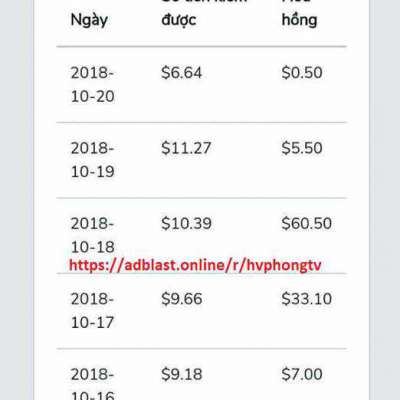Click the $10.39 earnings amount
The image size is (400, 400).
click(x=186, y=223)
